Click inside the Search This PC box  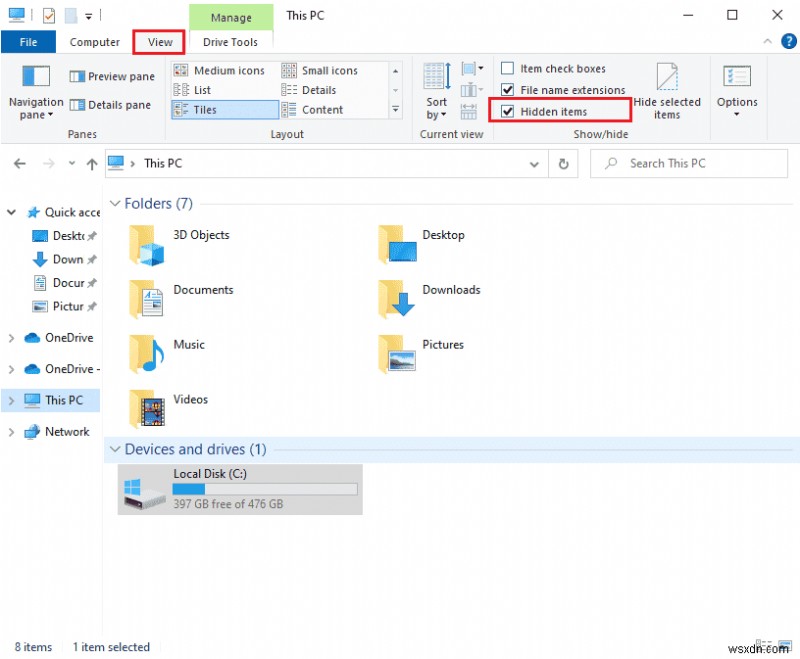690,163
